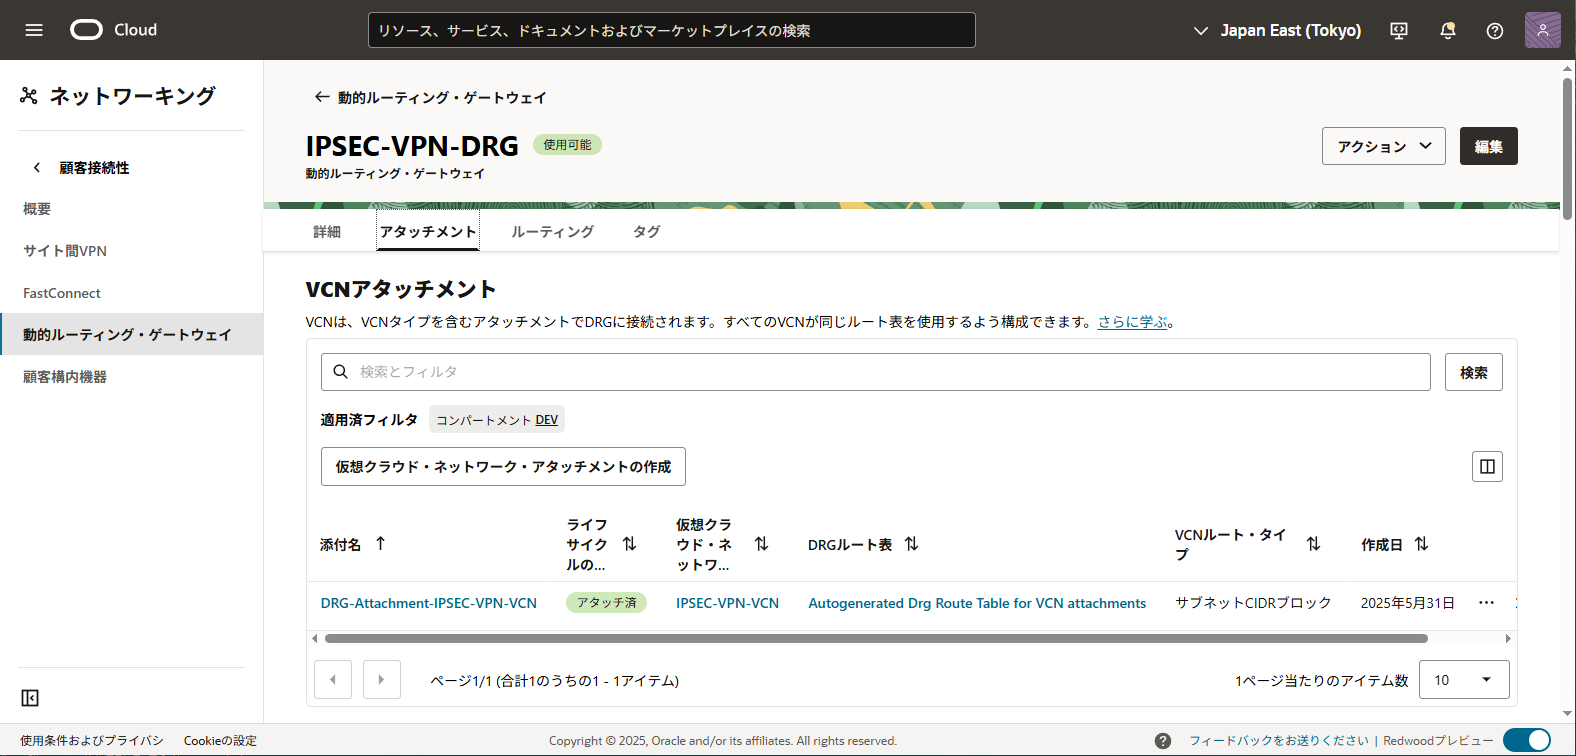Image resolution: width=1576 pixels, height=756 pixels.
Task: Open row actions menu for DRG-Attachment-IPSEC-VPN-VCN
Action: click(1486, 603)
